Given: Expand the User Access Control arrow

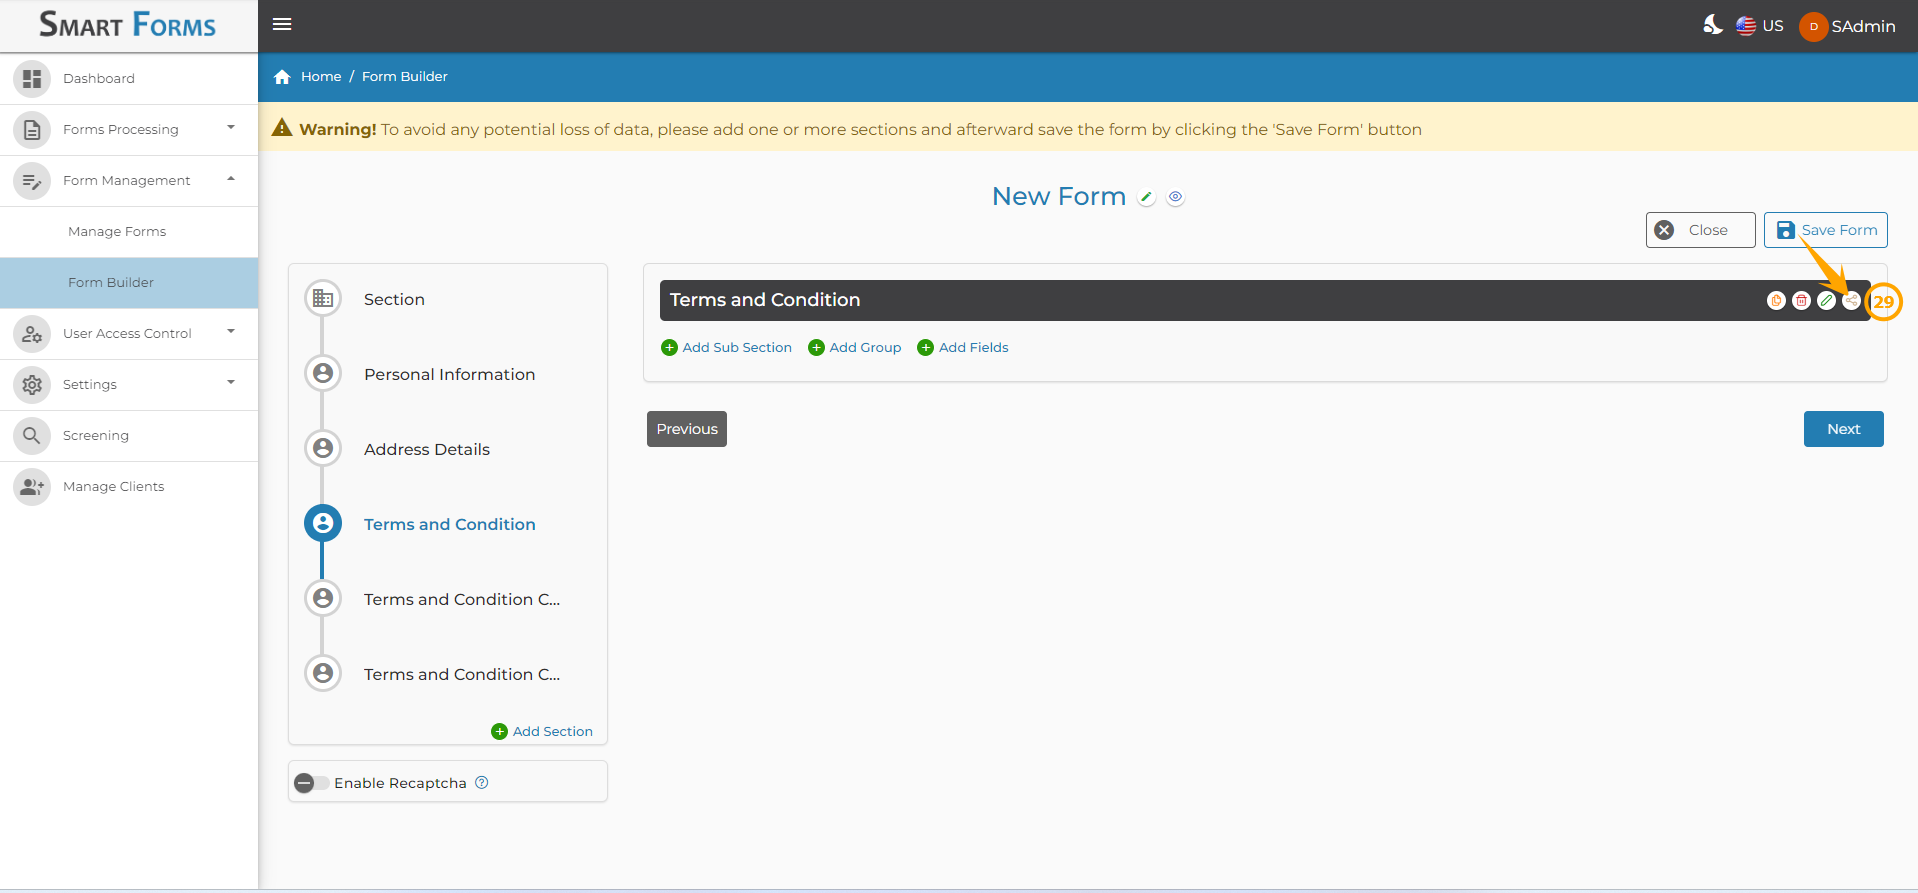Looking at the screenshot, I should pyautogui.click(x=231, y=332).
